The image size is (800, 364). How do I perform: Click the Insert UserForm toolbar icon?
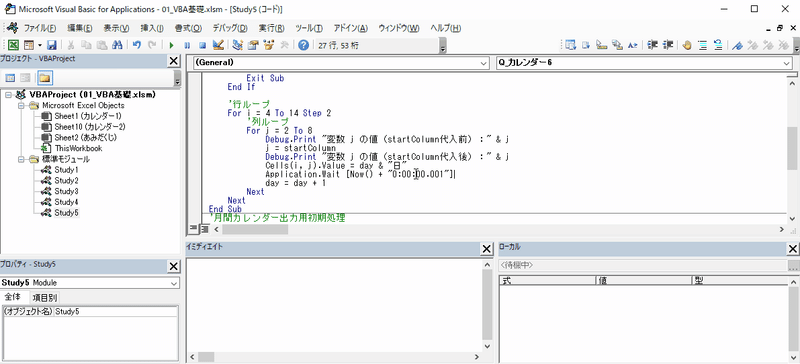(28, 45)
